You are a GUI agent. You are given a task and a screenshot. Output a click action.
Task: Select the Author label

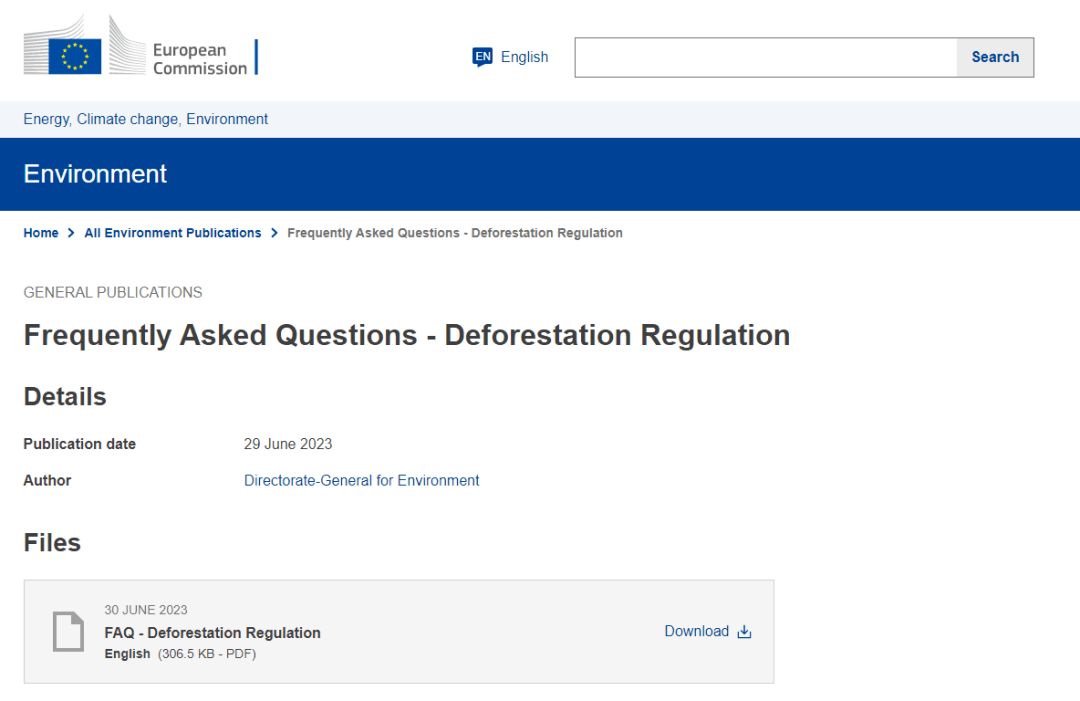(48, 481)
